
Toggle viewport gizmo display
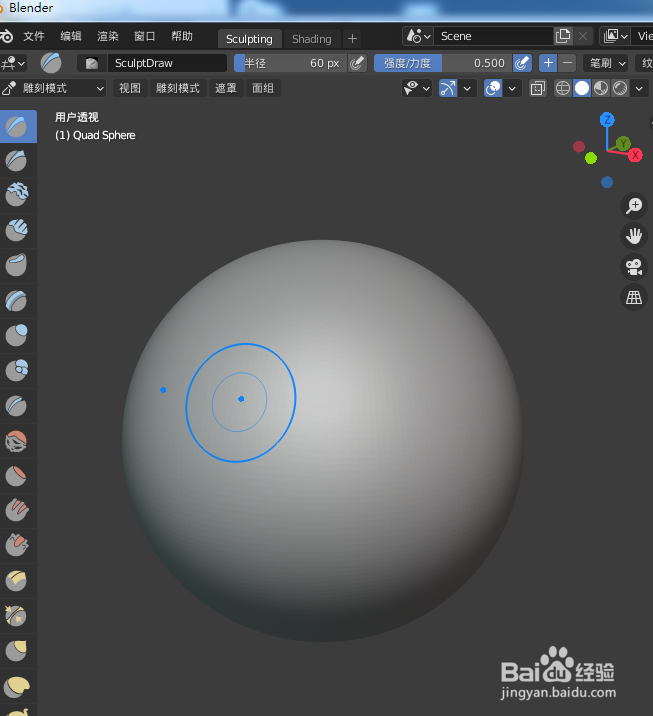click(x=448, y=88)
